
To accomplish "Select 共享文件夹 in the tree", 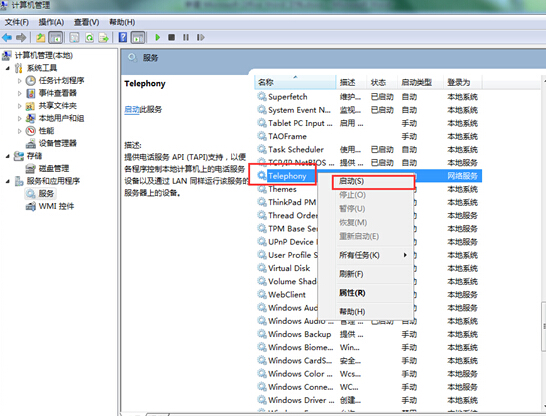I will pyautogui.click(x=57, y=105).
